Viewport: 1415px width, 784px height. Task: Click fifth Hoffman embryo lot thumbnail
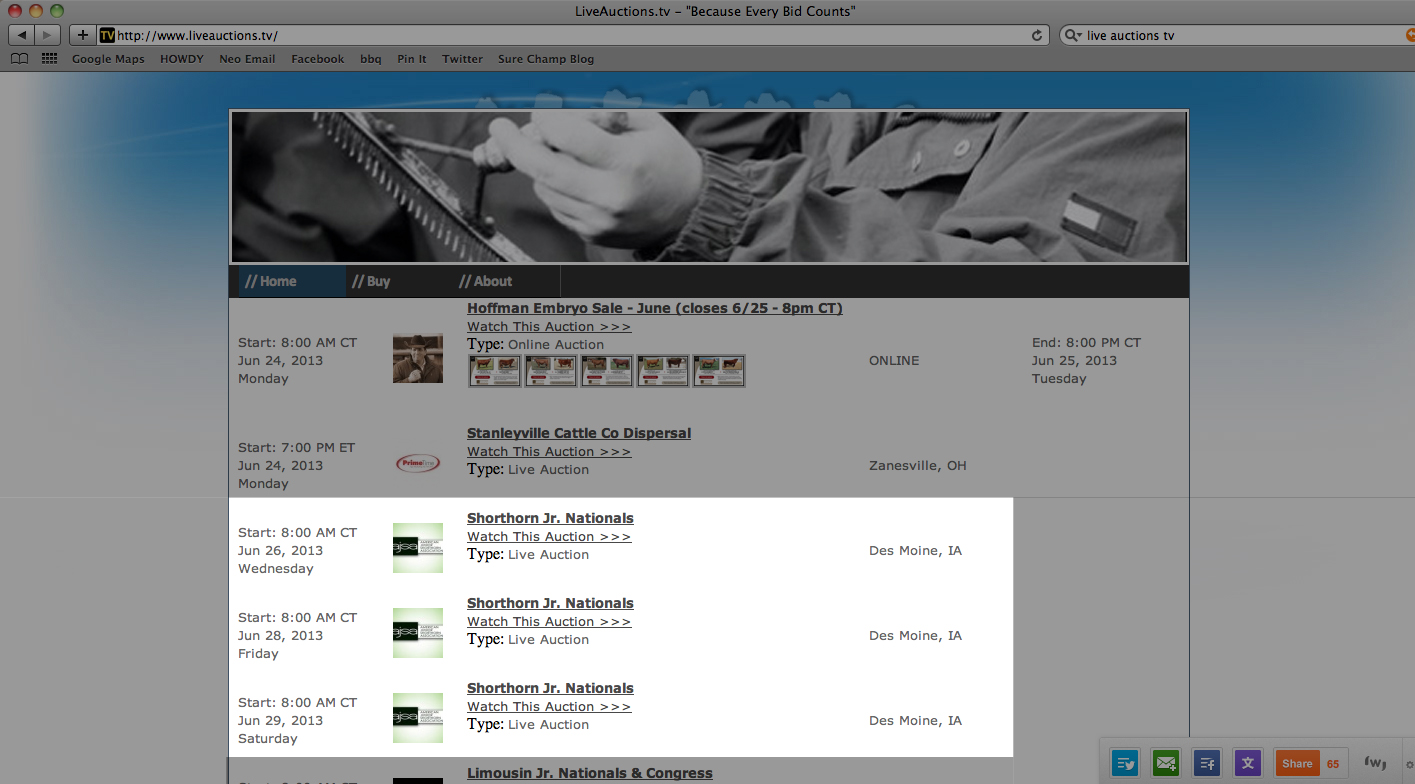coord(719,370)
